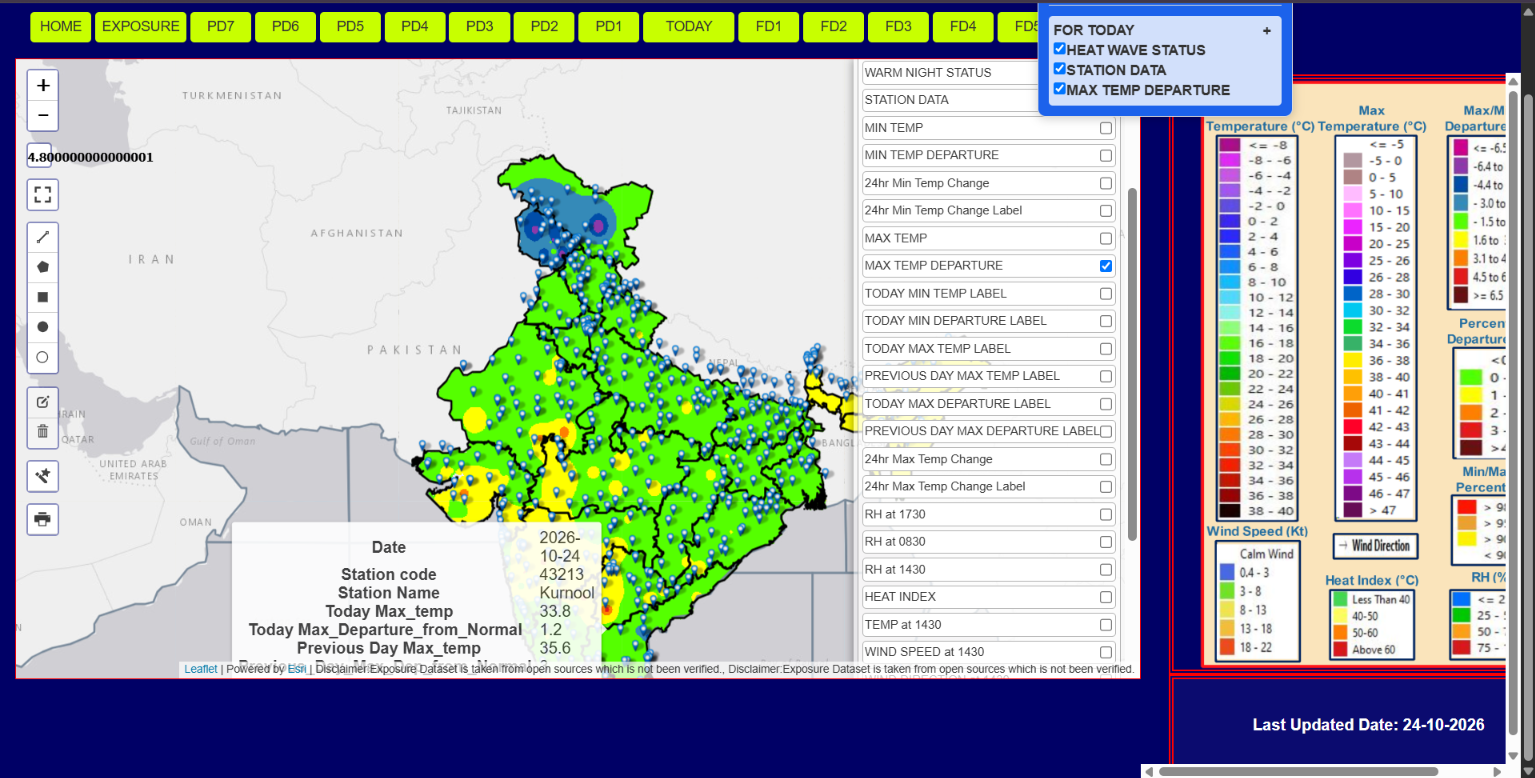
Task: Zoom out of the map
Action: (x=43, y=116)
